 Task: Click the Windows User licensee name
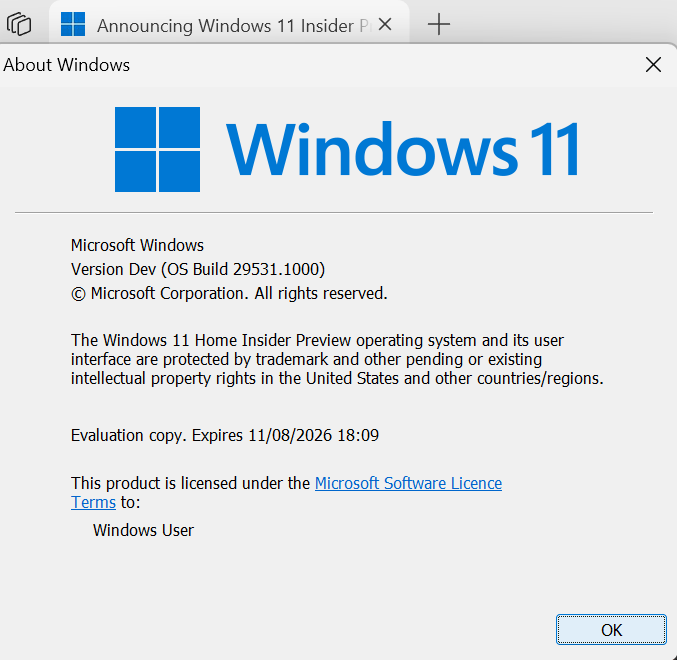[x=143, y=530]
